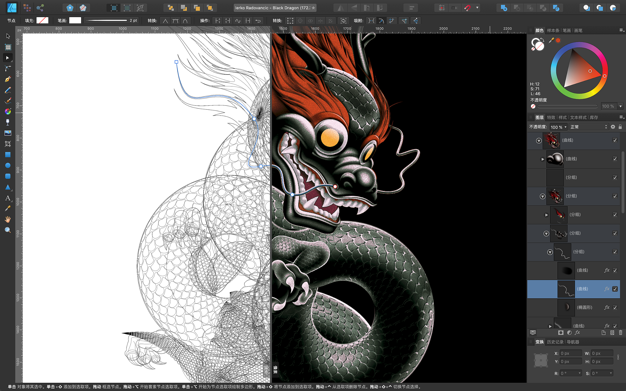Expand the helmet-thumbnail curve layer
This screenshot has width=626, height=391.
point(542,159)
